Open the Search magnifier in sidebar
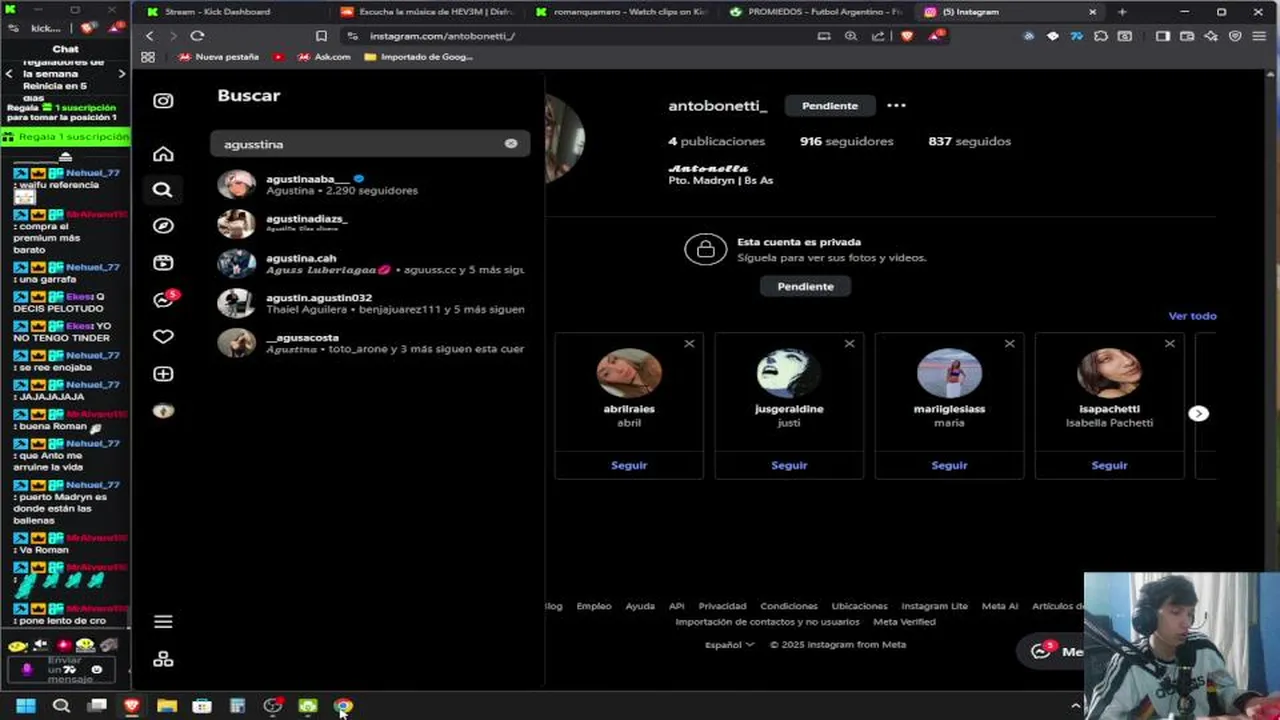The image size is (1280, 720). 163,190
